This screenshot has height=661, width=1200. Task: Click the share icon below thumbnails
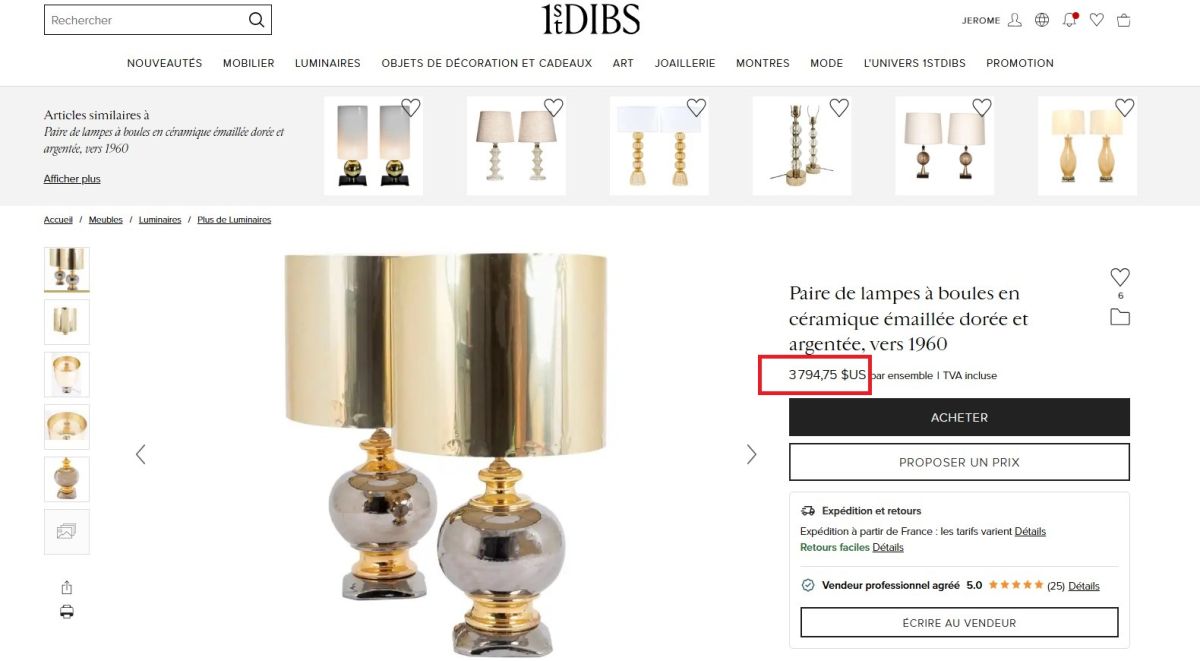click(67, 587)
